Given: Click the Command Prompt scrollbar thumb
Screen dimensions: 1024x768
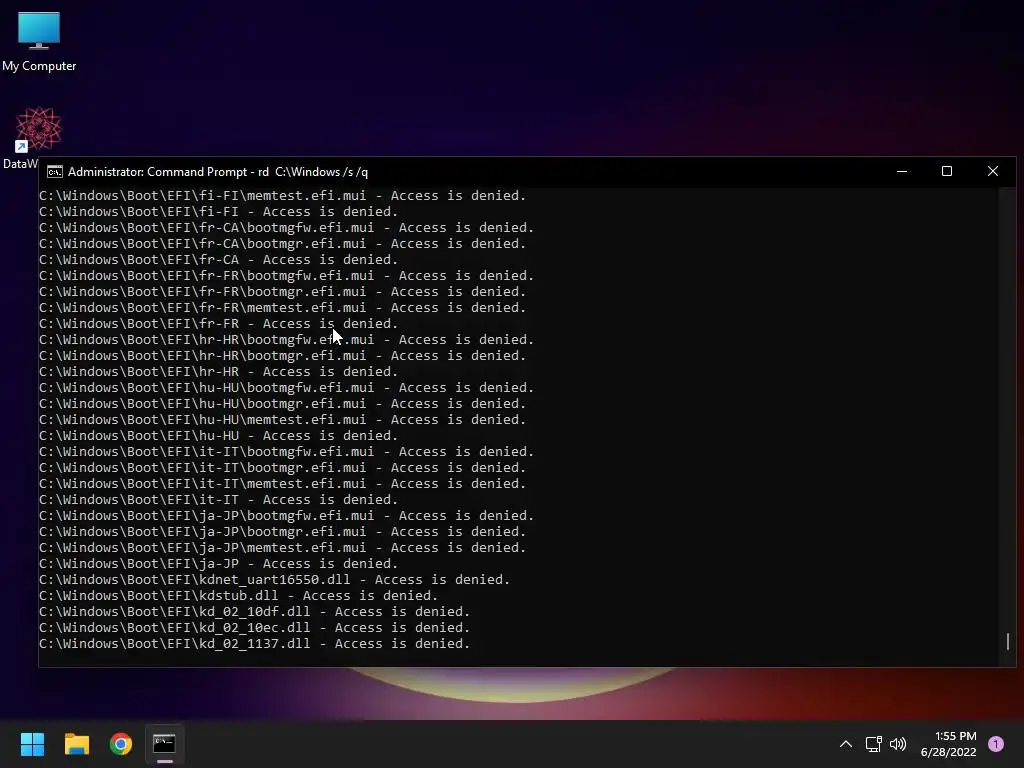Looking at the screenshot, I should (1008, 641).
